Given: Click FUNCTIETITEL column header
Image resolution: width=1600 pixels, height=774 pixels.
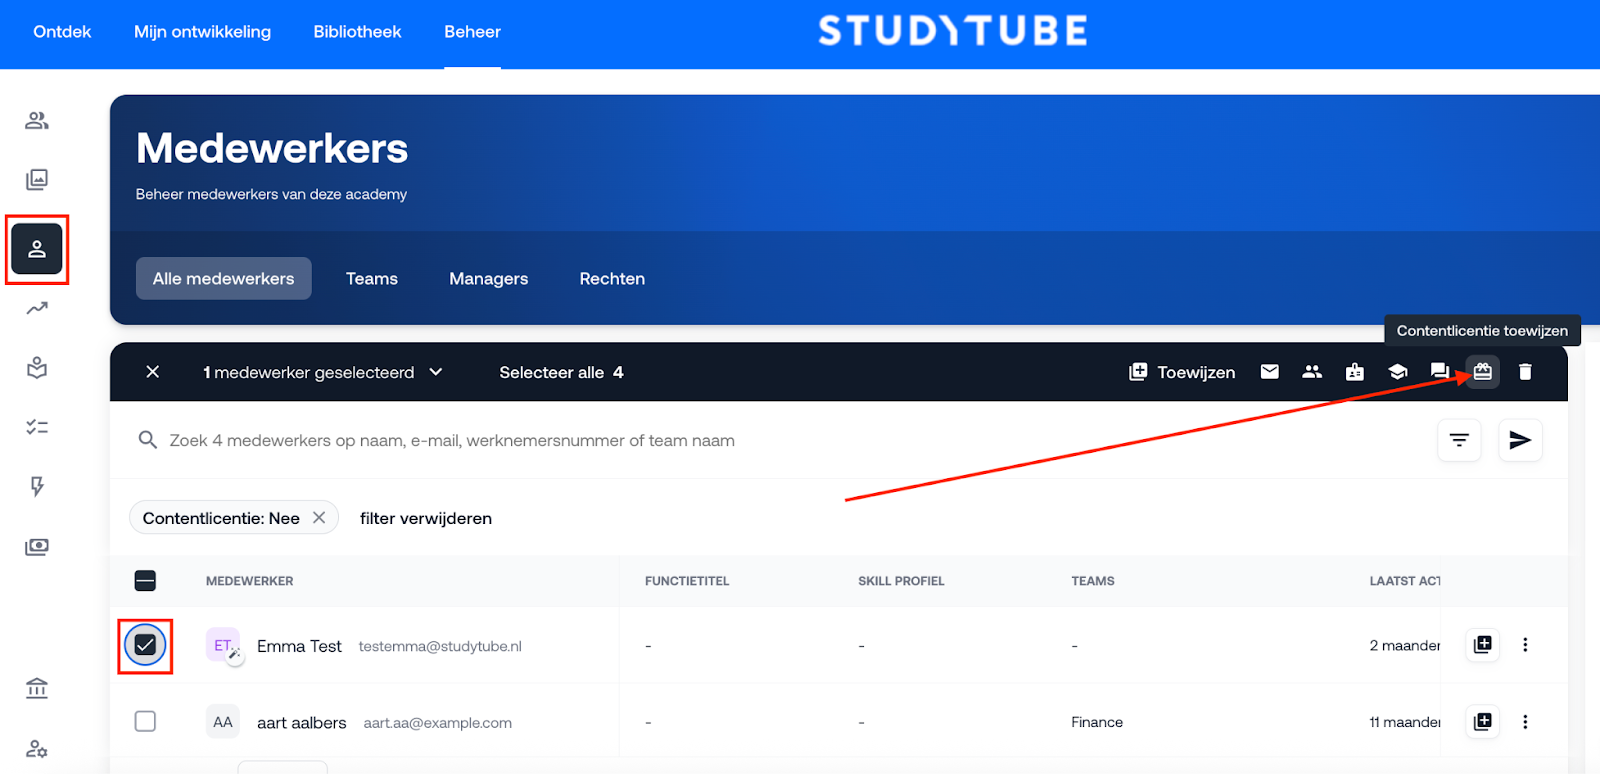Looking at the screenshot, I should (x=687, y=581).
